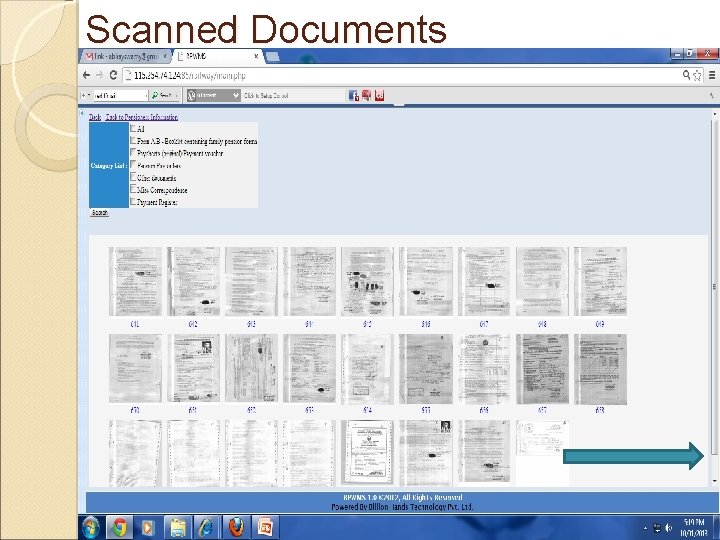720x540 pixels.
Task: Click the volume icon in system tray
Action: click(x=669, y=528)
